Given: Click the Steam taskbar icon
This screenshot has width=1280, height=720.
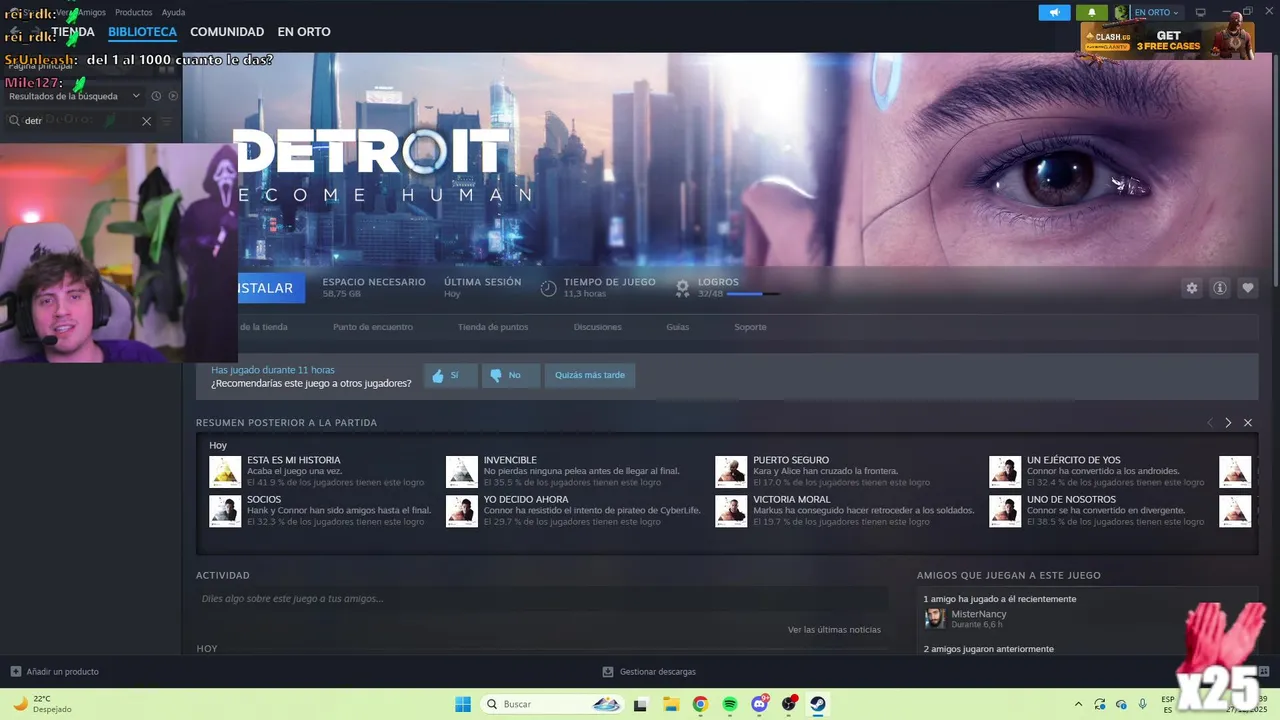Looking at the screenshot, I should click(818, 704).
